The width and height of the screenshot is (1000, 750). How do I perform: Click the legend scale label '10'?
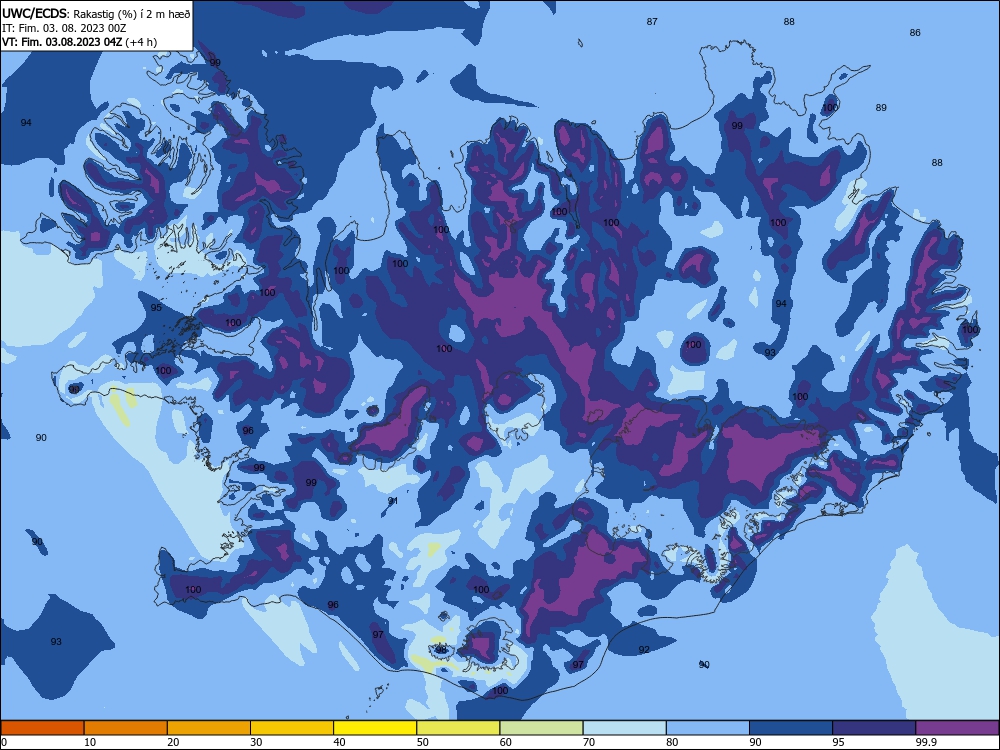pyautogui.click(x=90, y=742)
